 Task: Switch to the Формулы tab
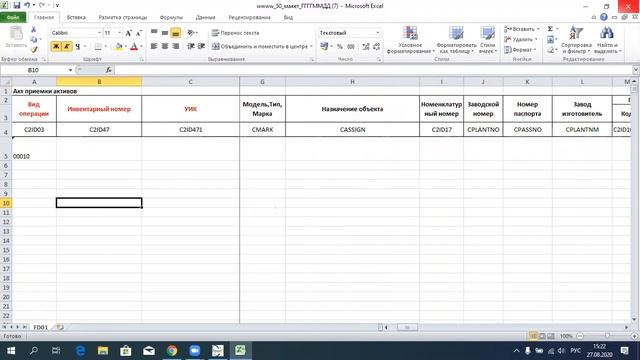coord(171,18)
